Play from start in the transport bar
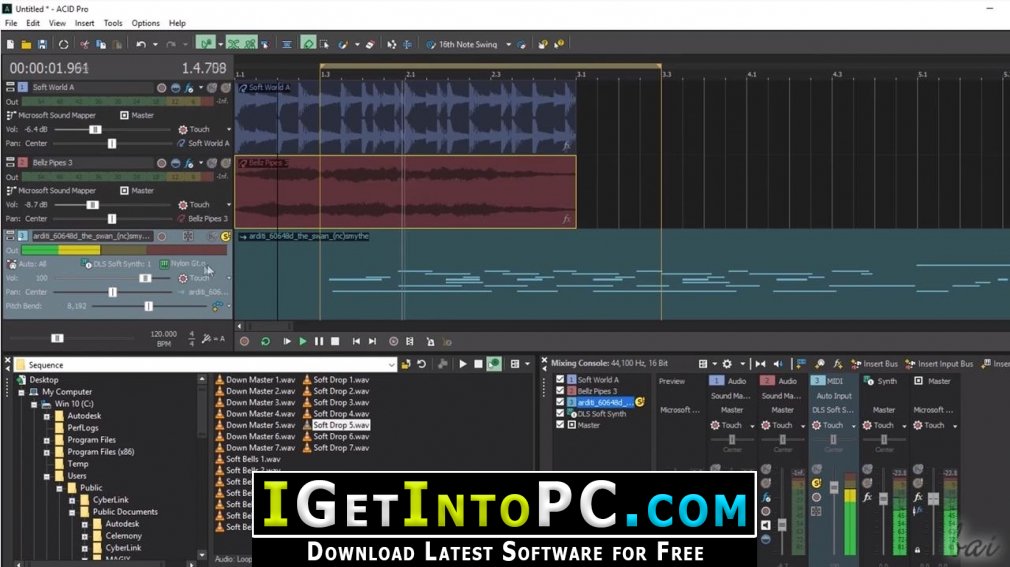 pyautogui.click(x=287, y=341)
